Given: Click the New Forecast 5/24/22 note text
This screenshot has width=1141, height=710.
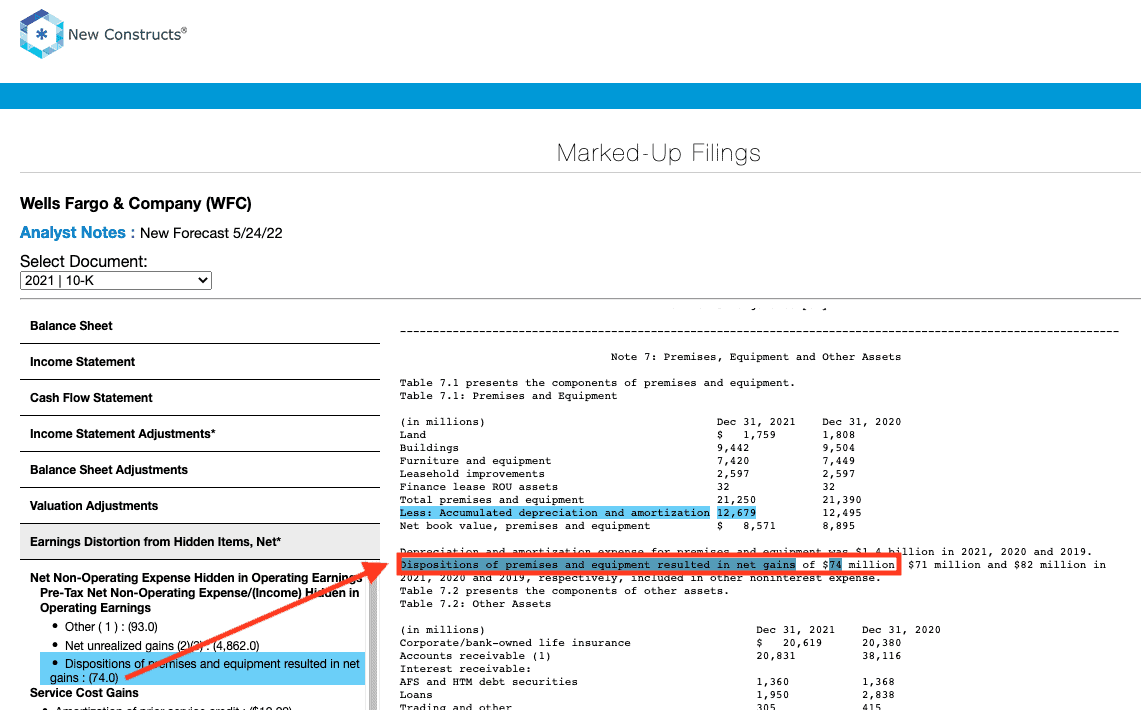Looking at the screenshot, I should tap(211, 234).
